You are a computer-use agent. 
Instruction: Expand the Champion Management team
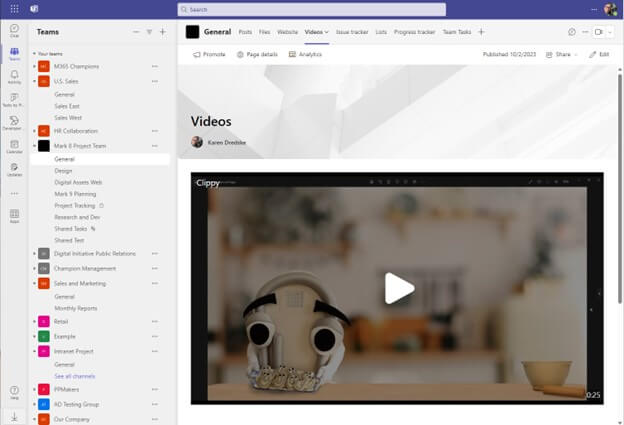click(34, 269)
